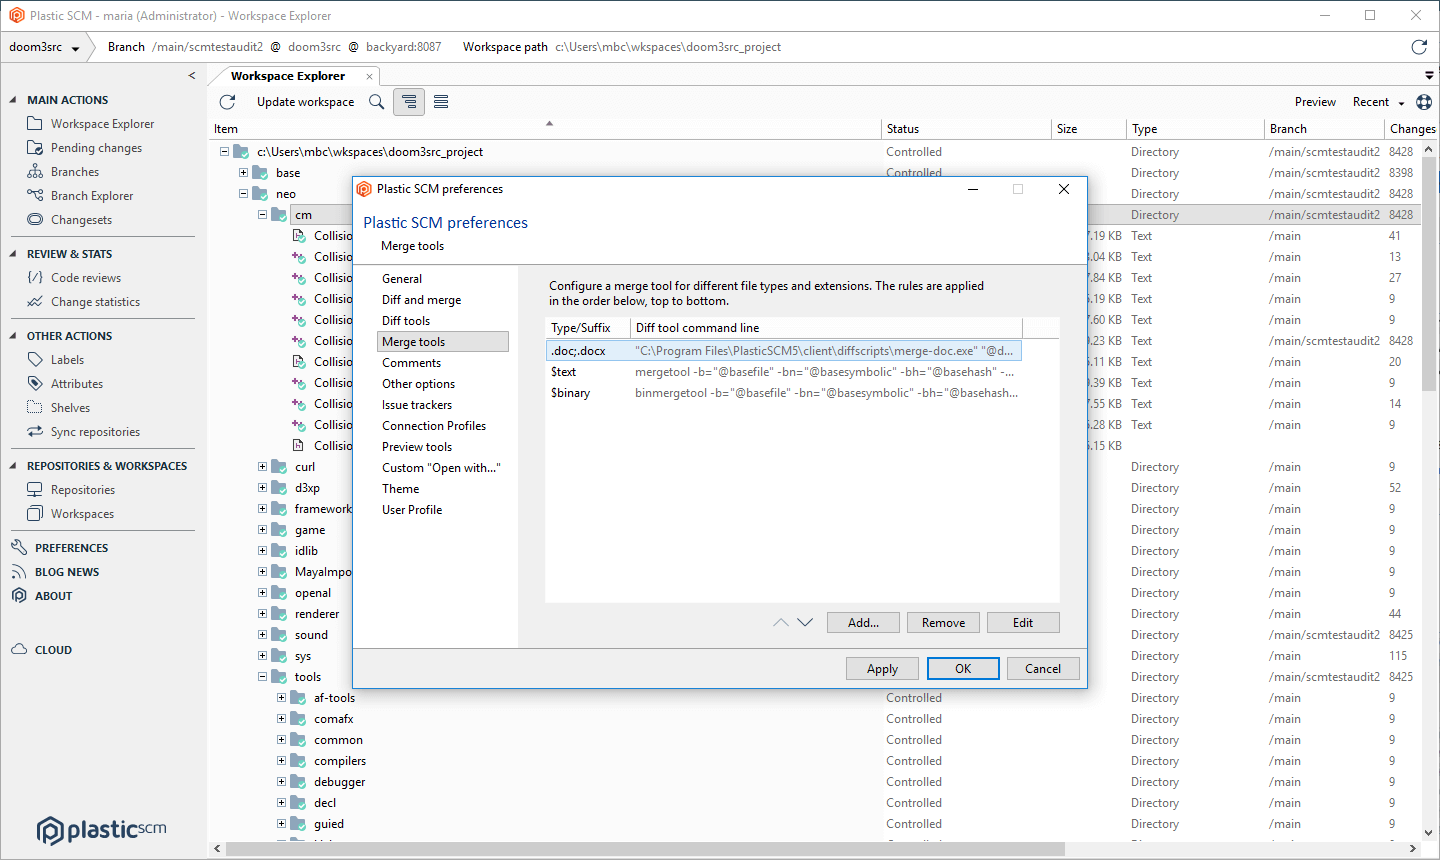This screenshot has height=860, width=1440.
Task: Switch to tree view mode icon
Action: tap(409, 102)
